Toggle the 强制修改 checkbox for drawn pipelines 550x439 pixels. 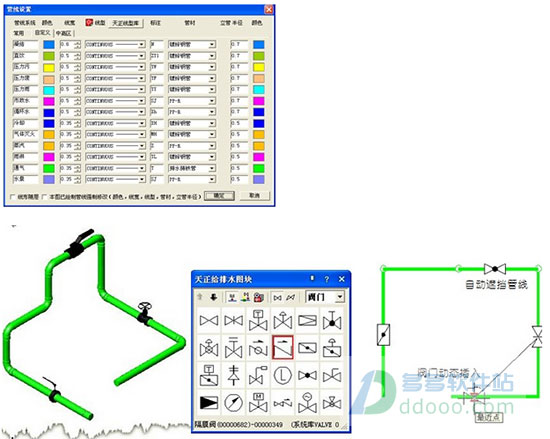44,197
